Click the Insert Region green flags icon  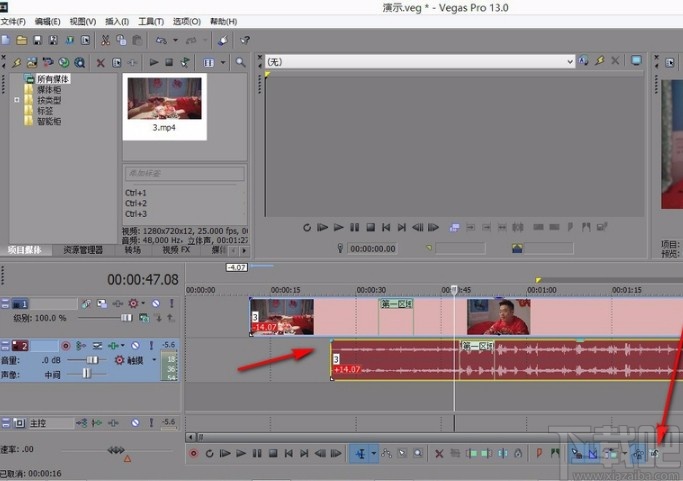tap(555, 453)
